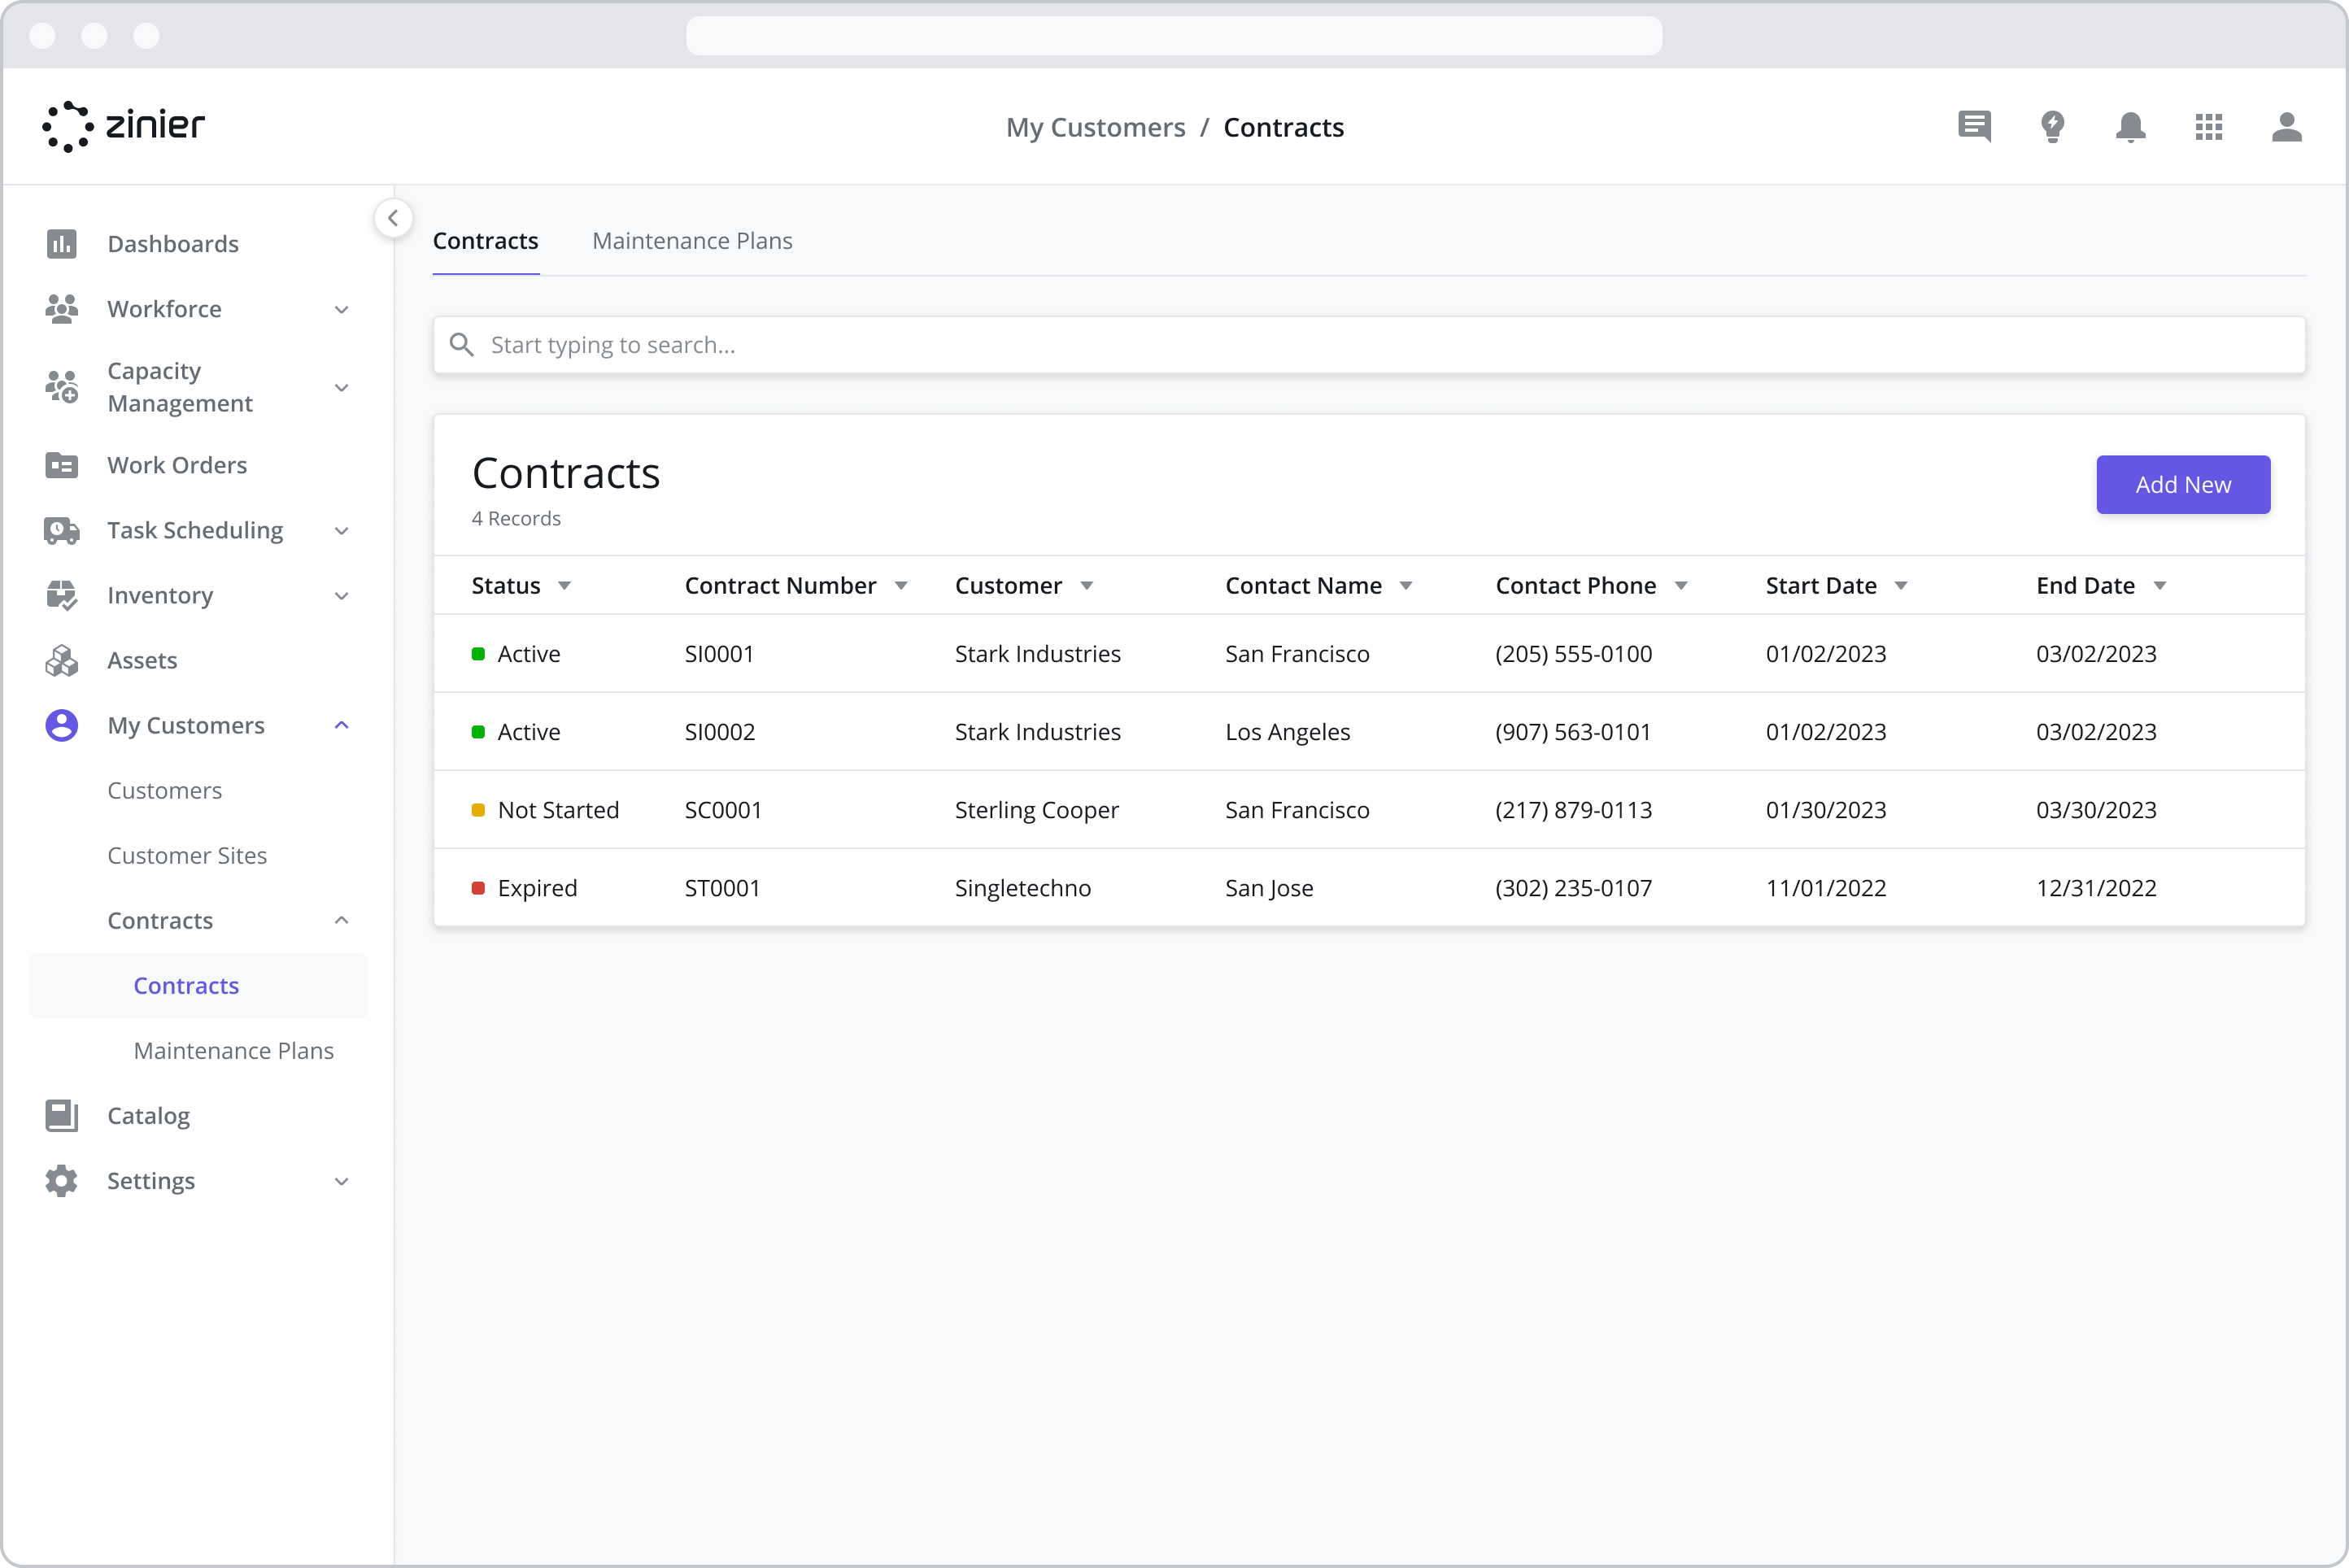This screenshot has height=1568, width=2349.
Task: Select Customer Sites in sidebar
Action: coord(187,855)
